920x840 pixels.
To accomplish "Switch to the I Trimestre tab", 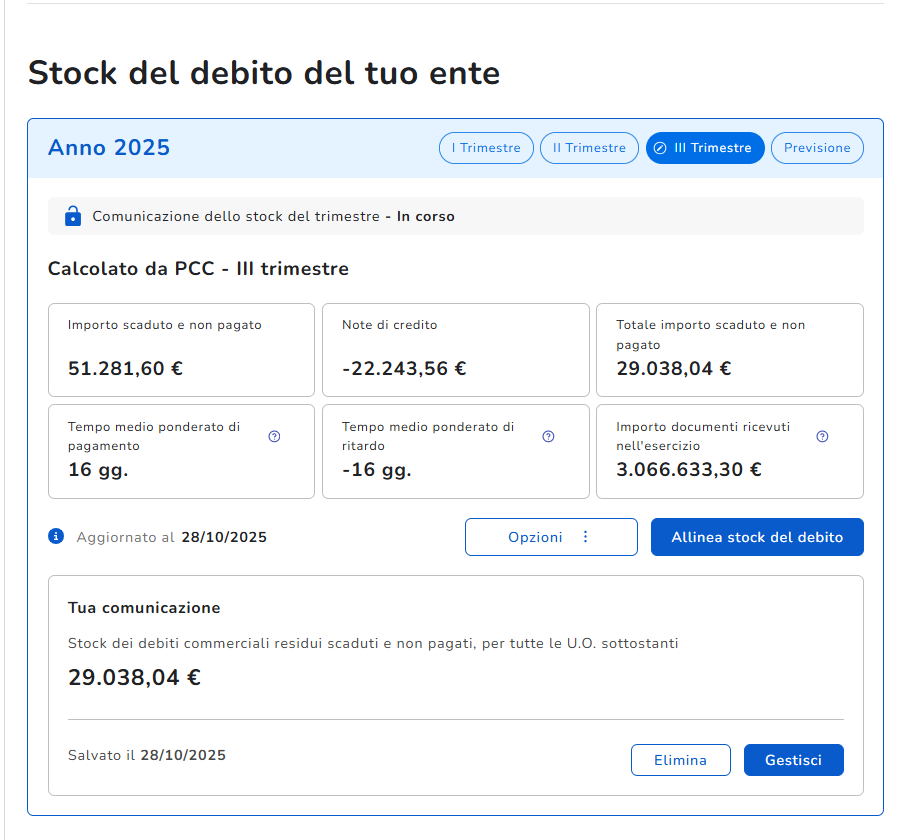I will click(x=486, y=148).
